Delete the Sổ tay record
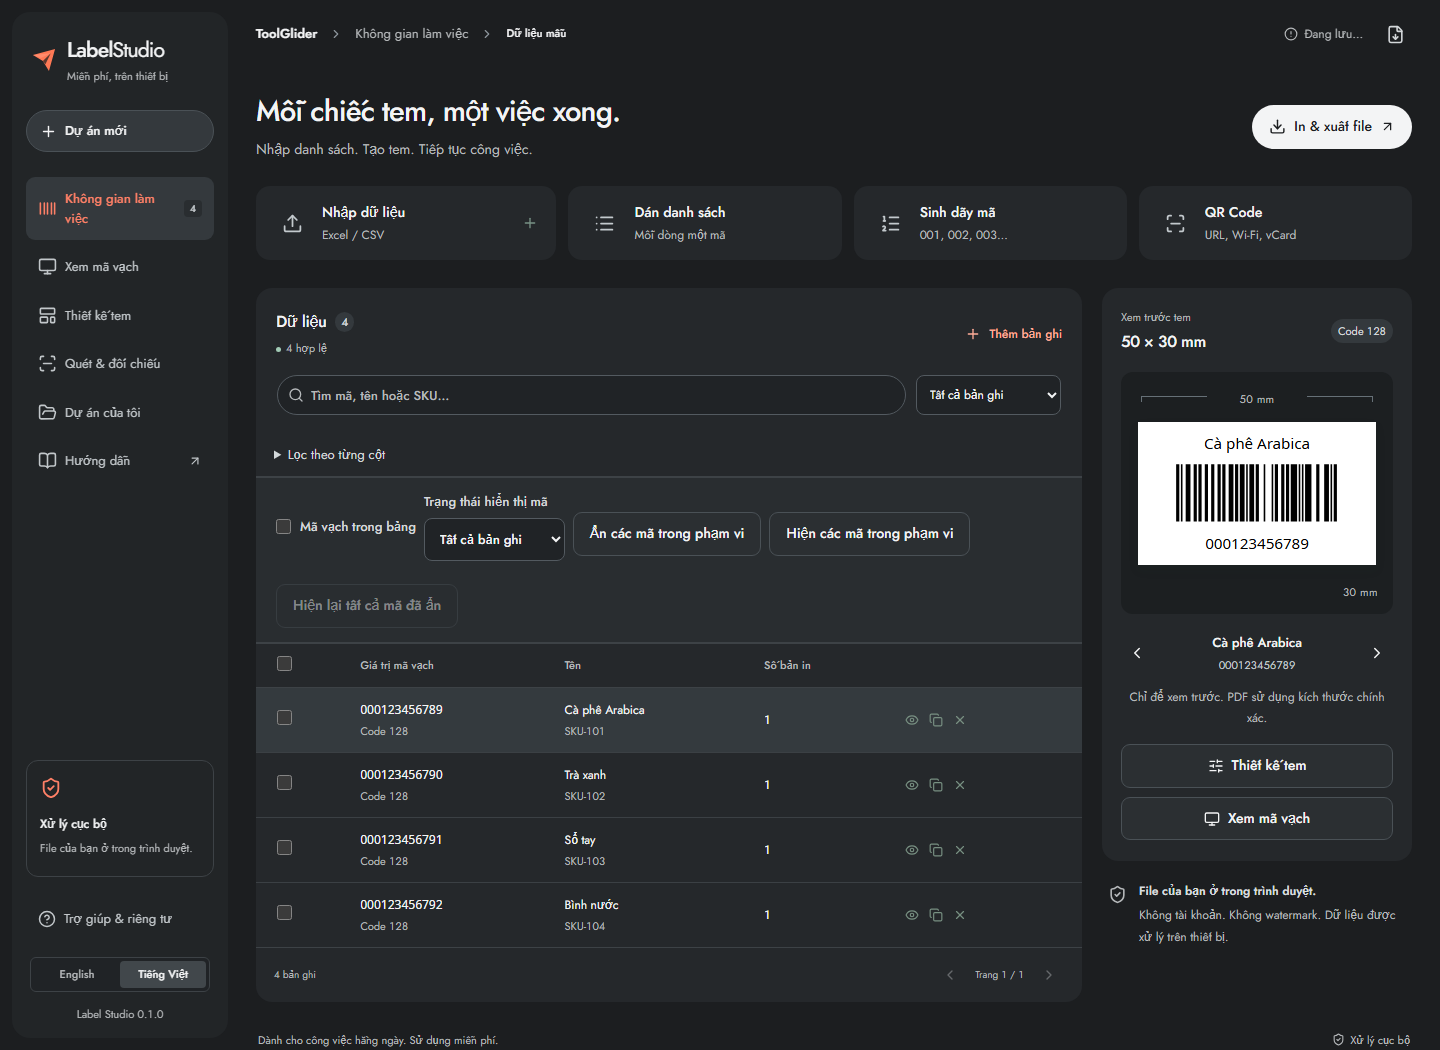Viewport: 1440px width, 1050px height. click(960, 850)
